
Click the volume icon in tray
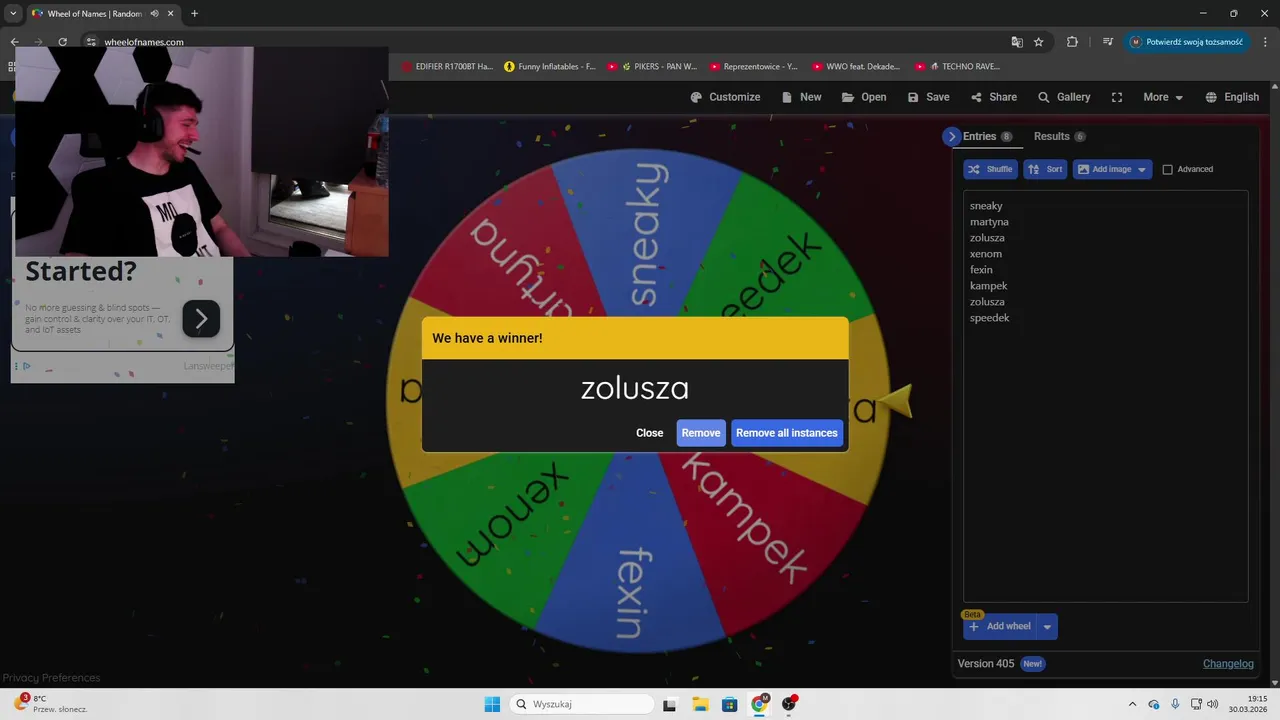coord(1213,704)
